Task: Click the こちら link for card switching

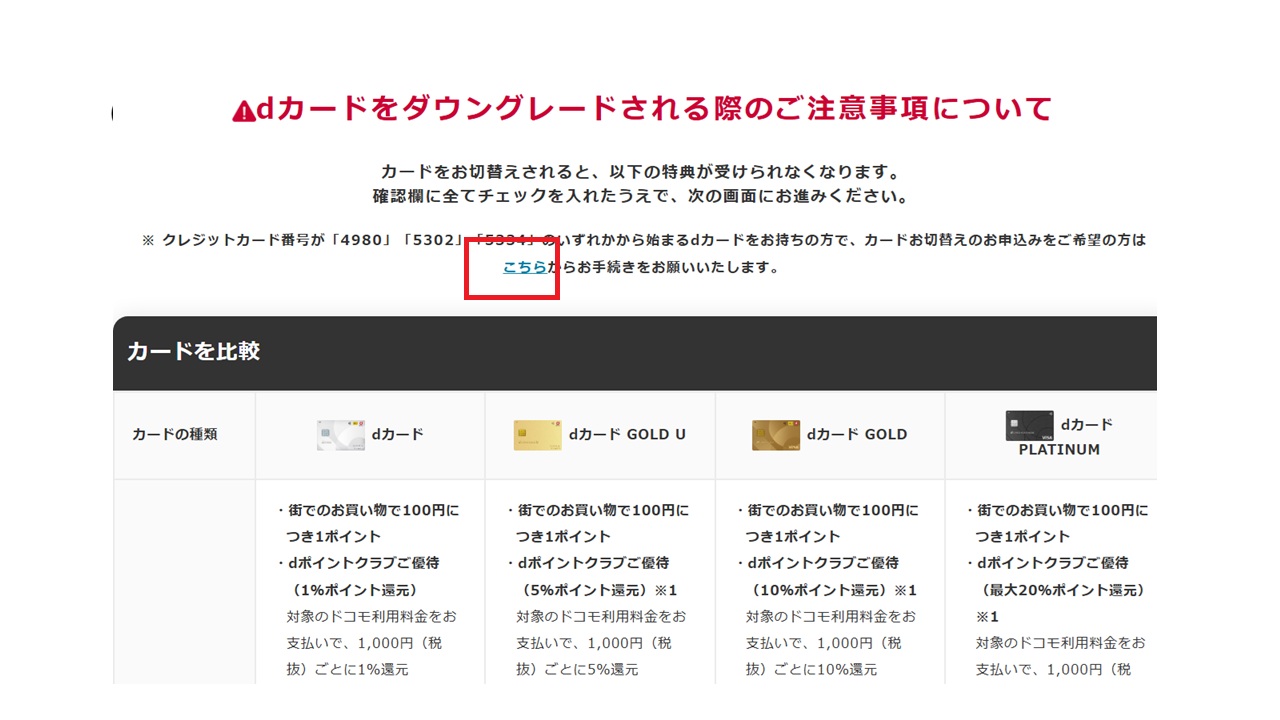Action: pos(525,267)
